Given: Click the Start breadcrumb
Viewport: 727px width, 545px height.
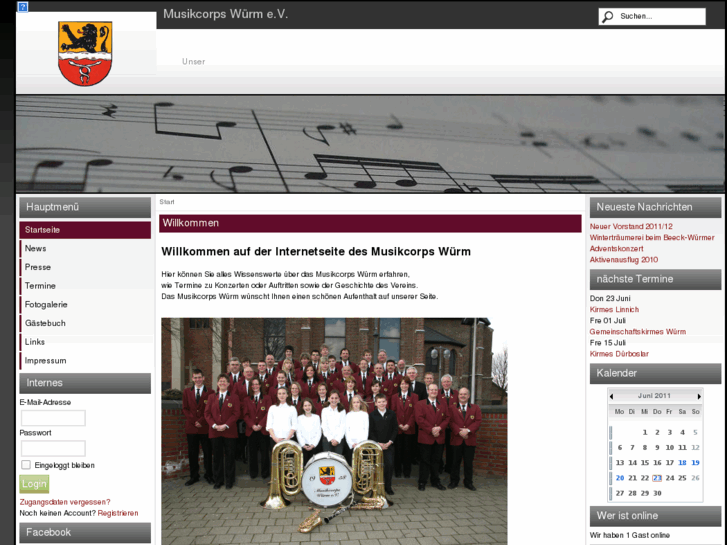Looking at the screenshot, I should 167,202.
